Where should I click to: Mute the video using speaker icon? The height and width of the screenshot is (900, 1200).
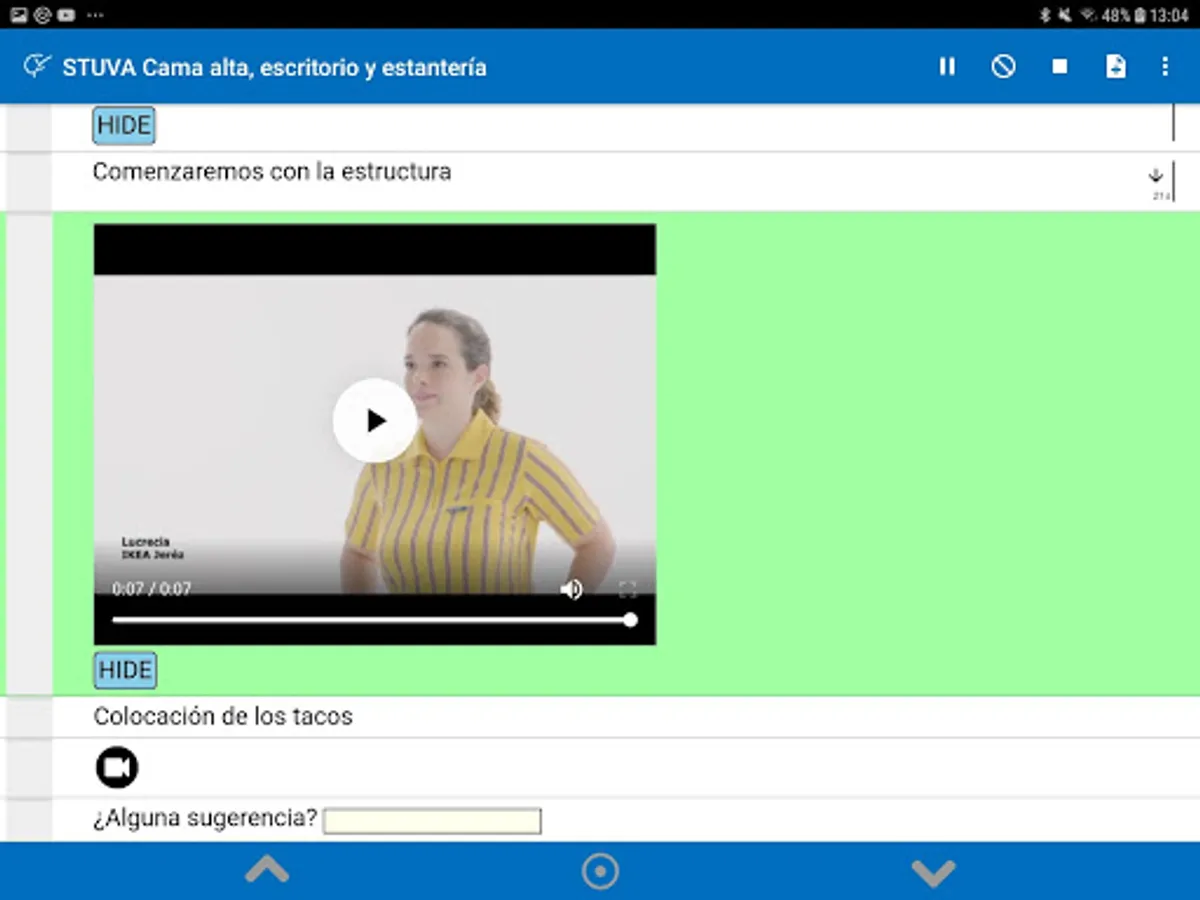[x=571, y=589]
